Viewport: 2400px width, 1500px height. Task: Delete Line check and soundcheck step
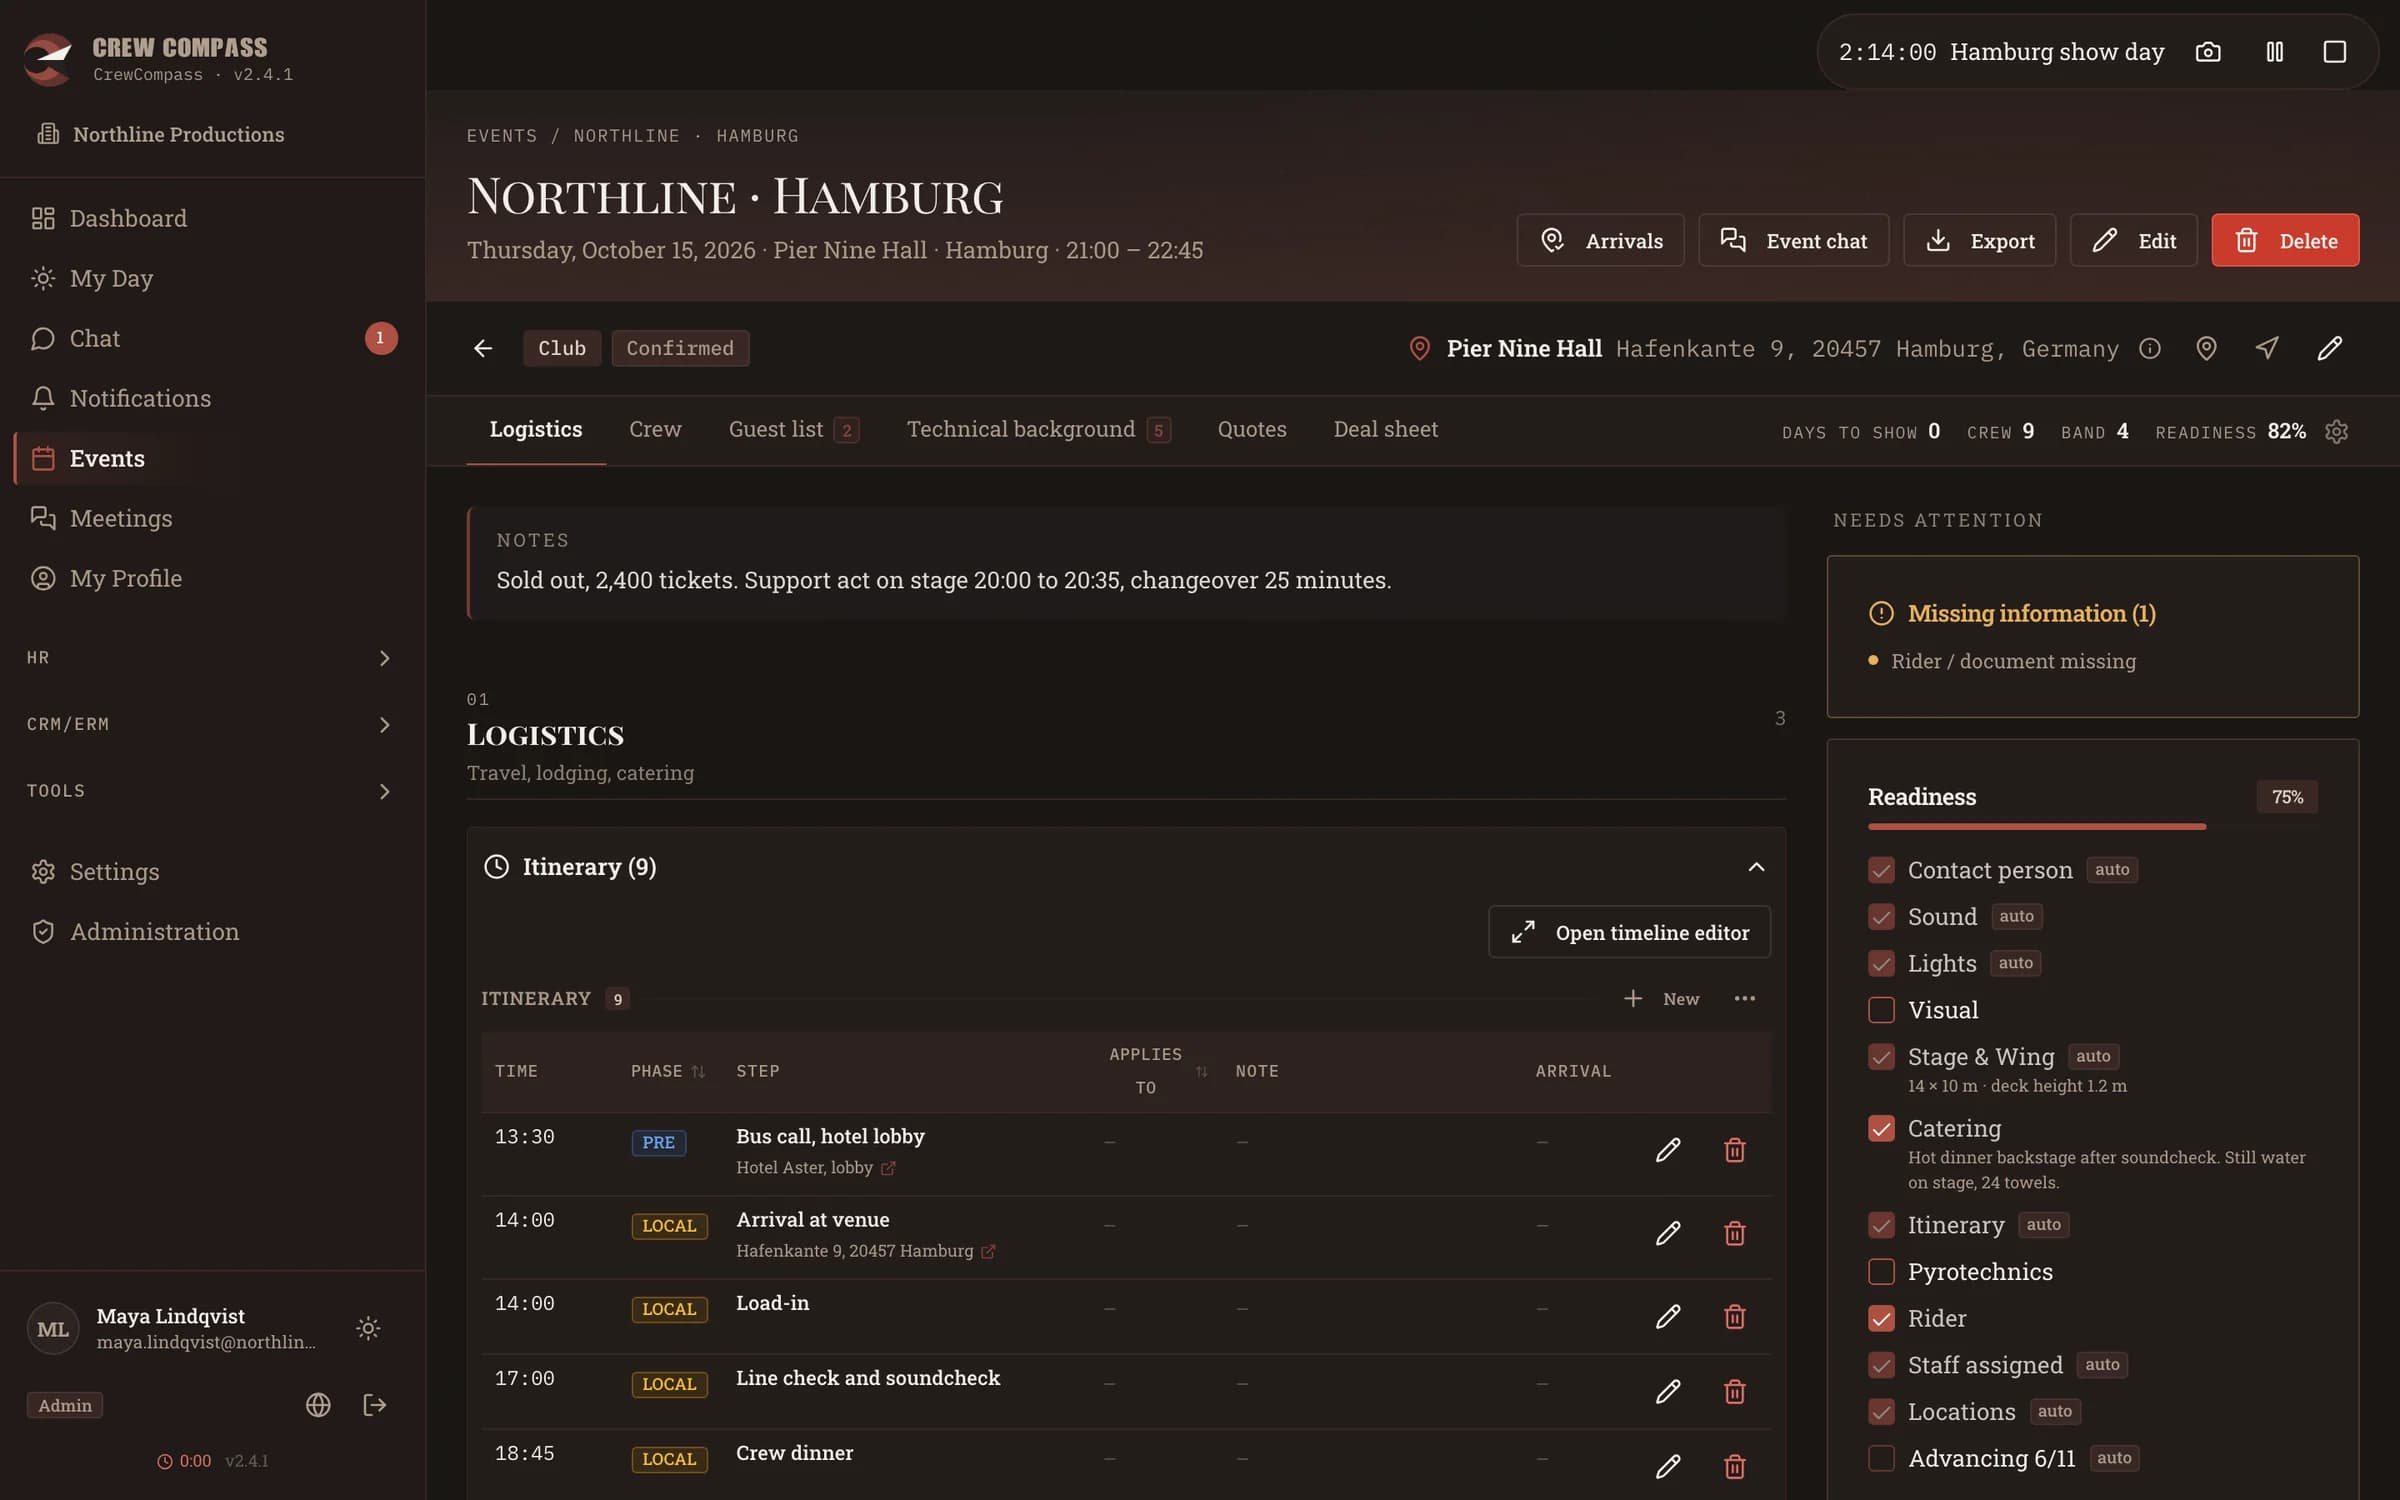point(1735,1391)
